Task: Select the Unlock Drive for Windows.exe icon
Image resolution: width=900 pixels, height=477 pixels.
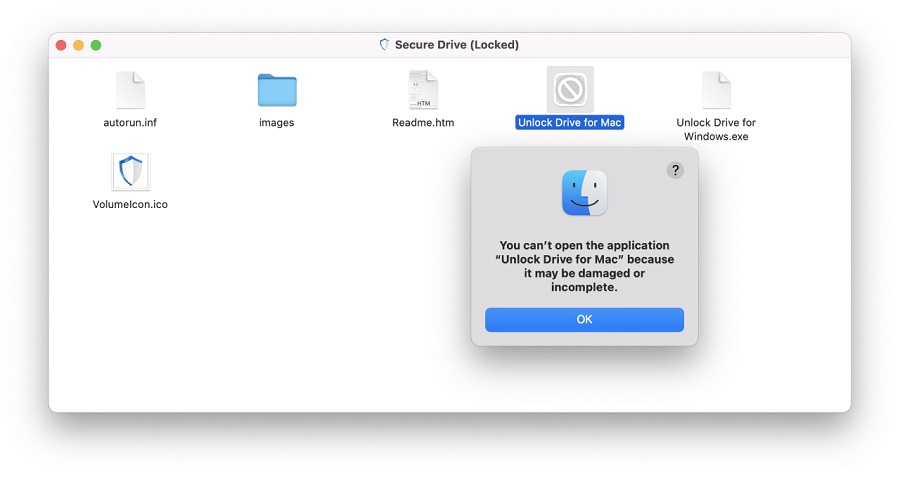Action: [716, 90]
